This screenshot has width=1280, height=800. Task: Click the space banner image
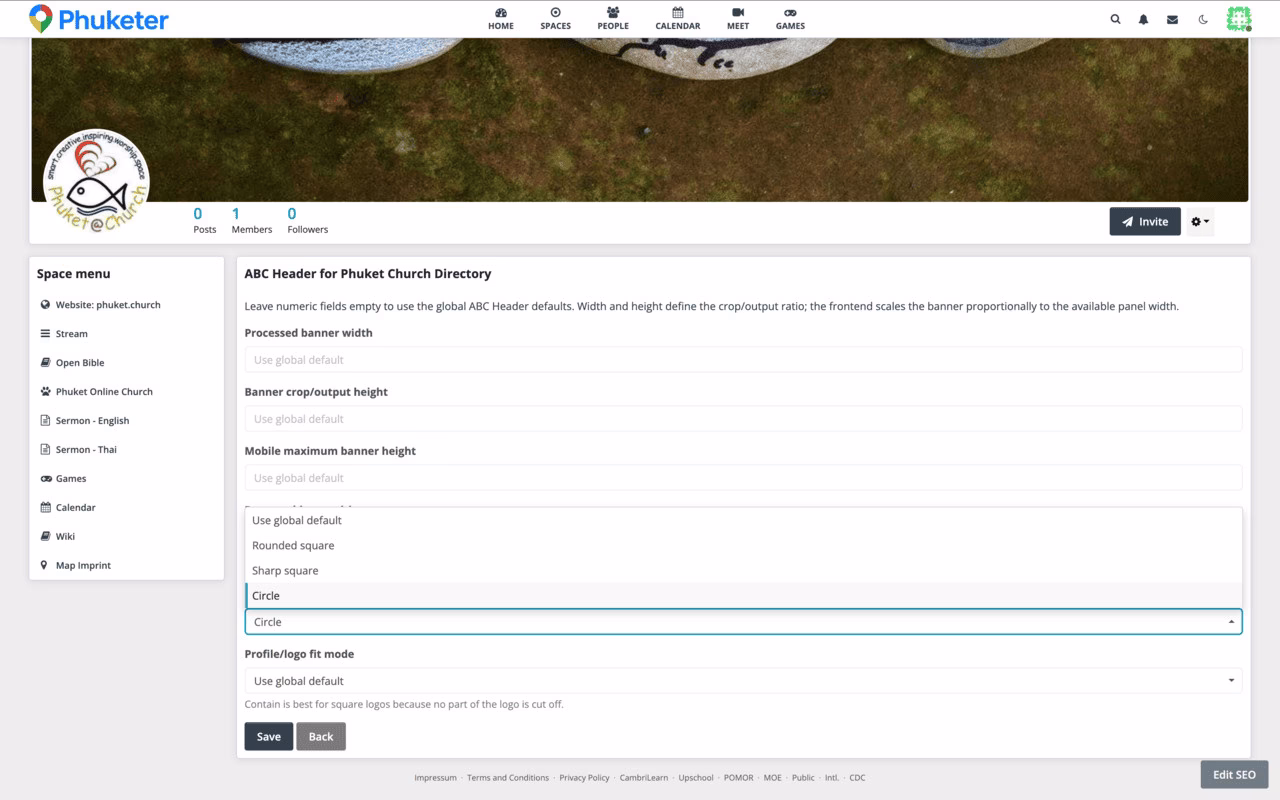[640, 120]
